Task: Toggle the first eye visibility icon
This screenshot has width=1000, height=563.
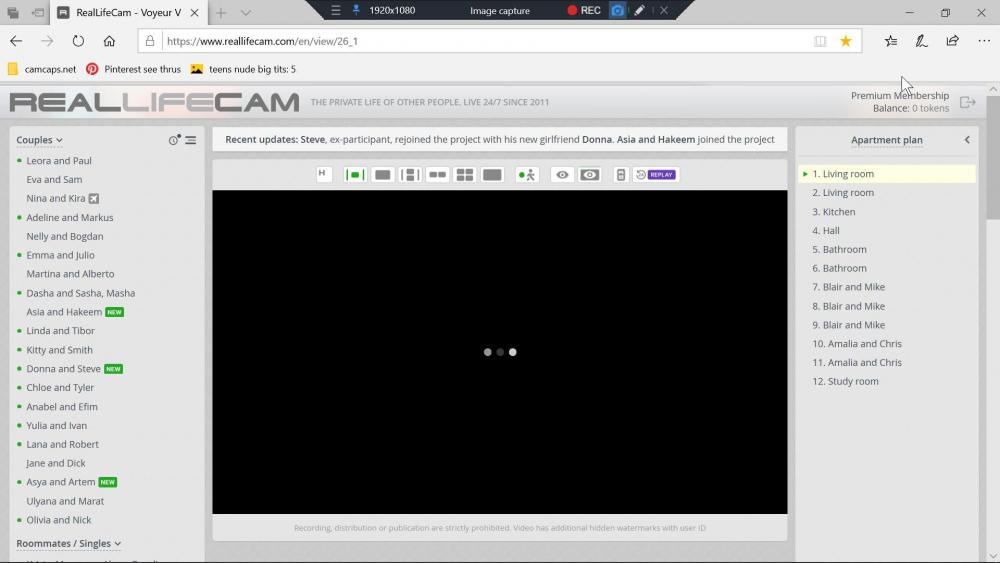Action: pos(563,175)
